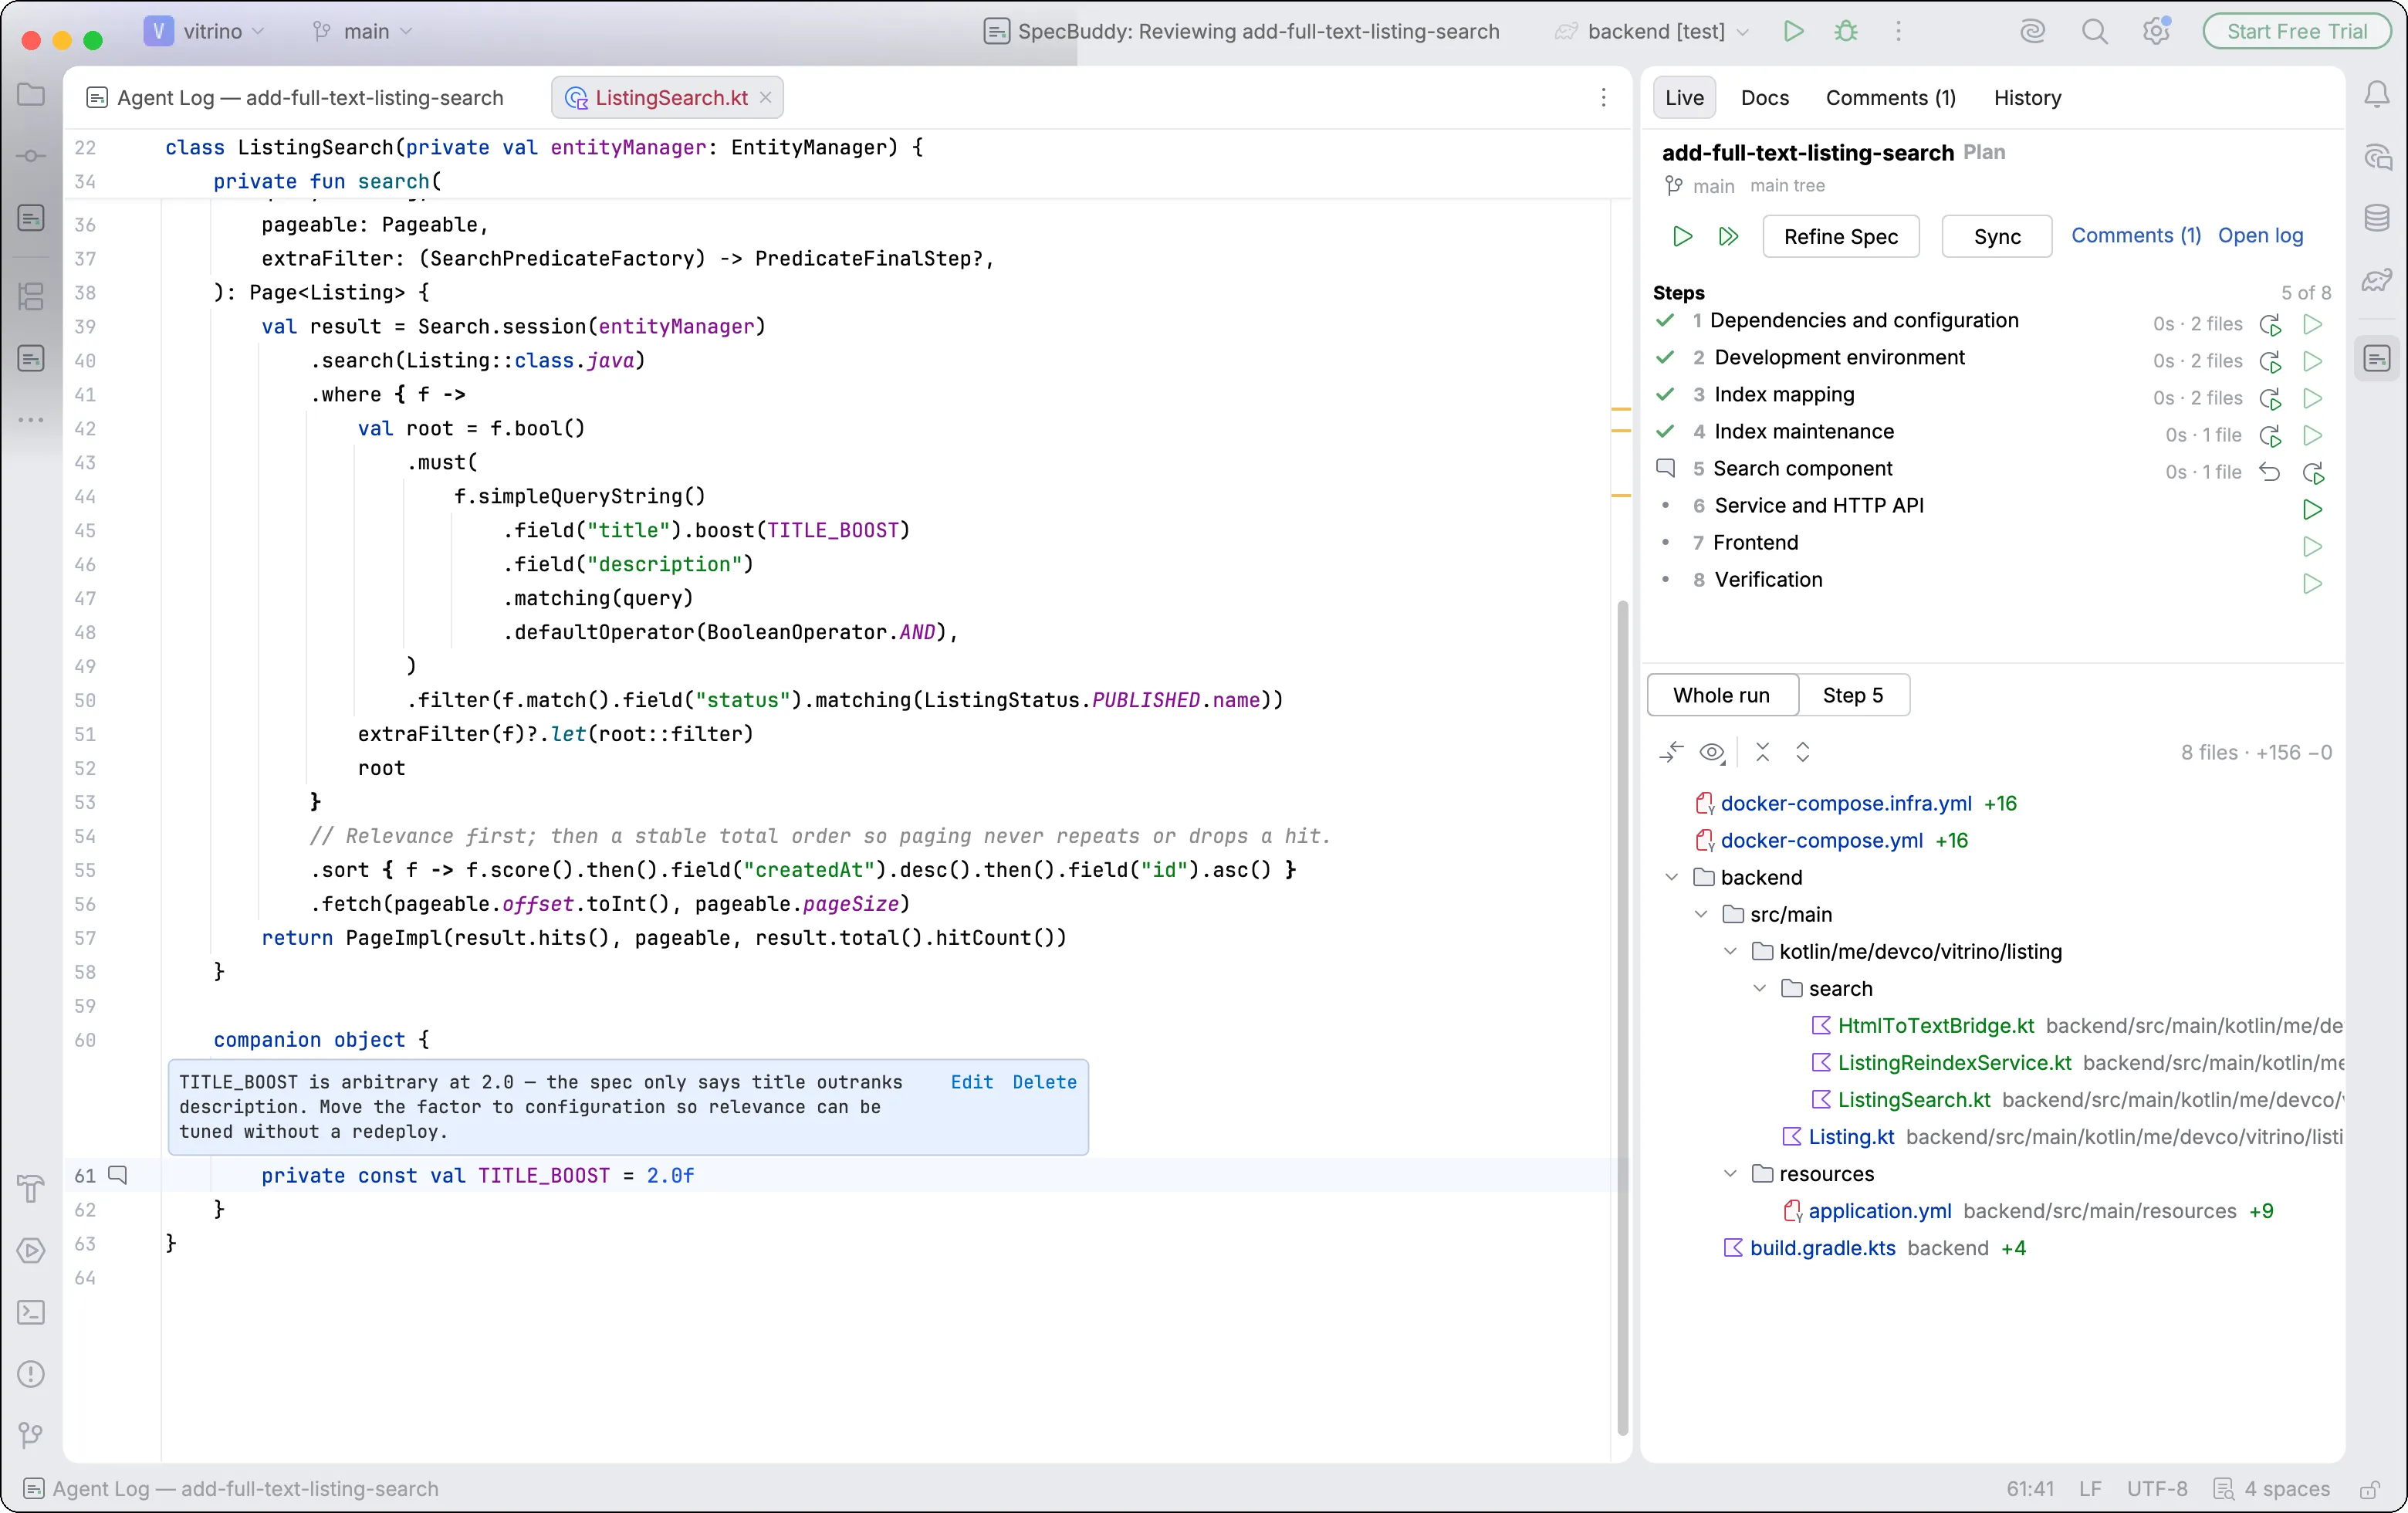The height and width of the screenshot is (1513, 2408).
Task: Open the Build hammer tool window
Action: 31,1188
